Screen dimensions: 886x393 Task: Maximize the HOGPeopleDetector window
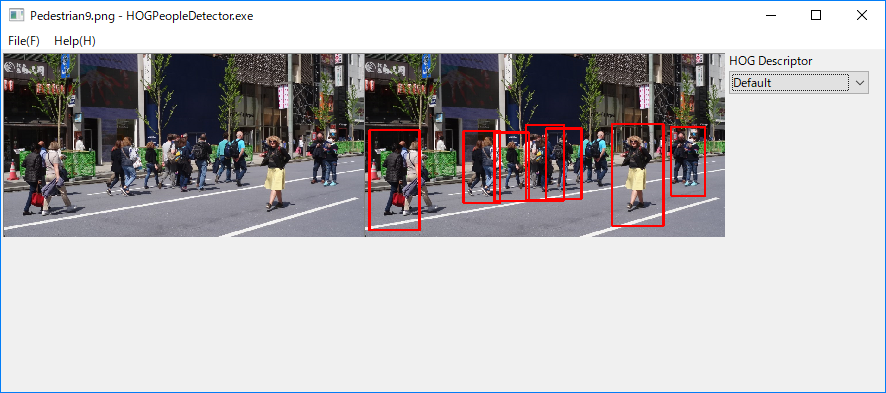(x=815, y=15)
